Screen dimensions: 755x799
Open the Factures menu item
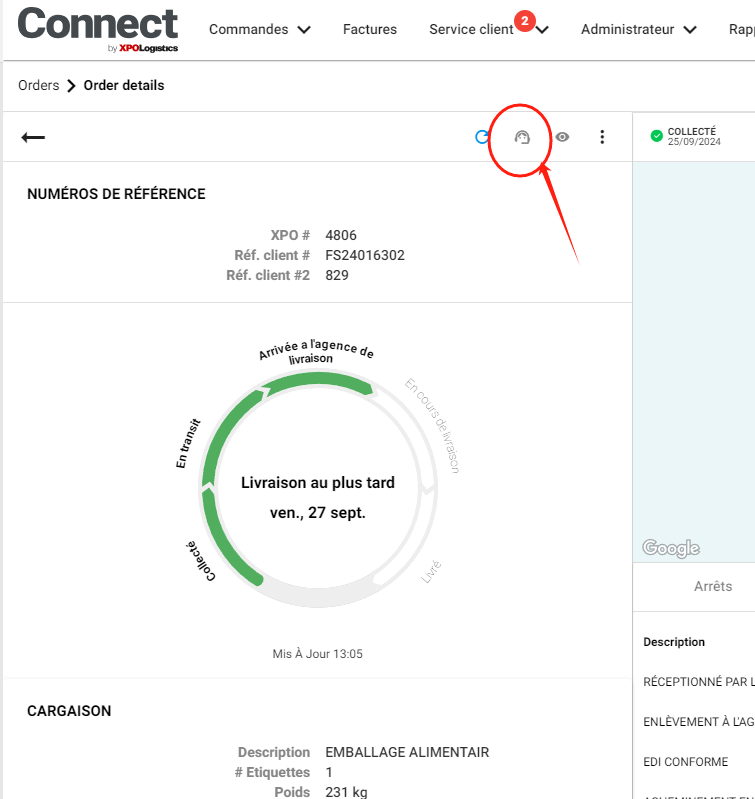(369, 30)
